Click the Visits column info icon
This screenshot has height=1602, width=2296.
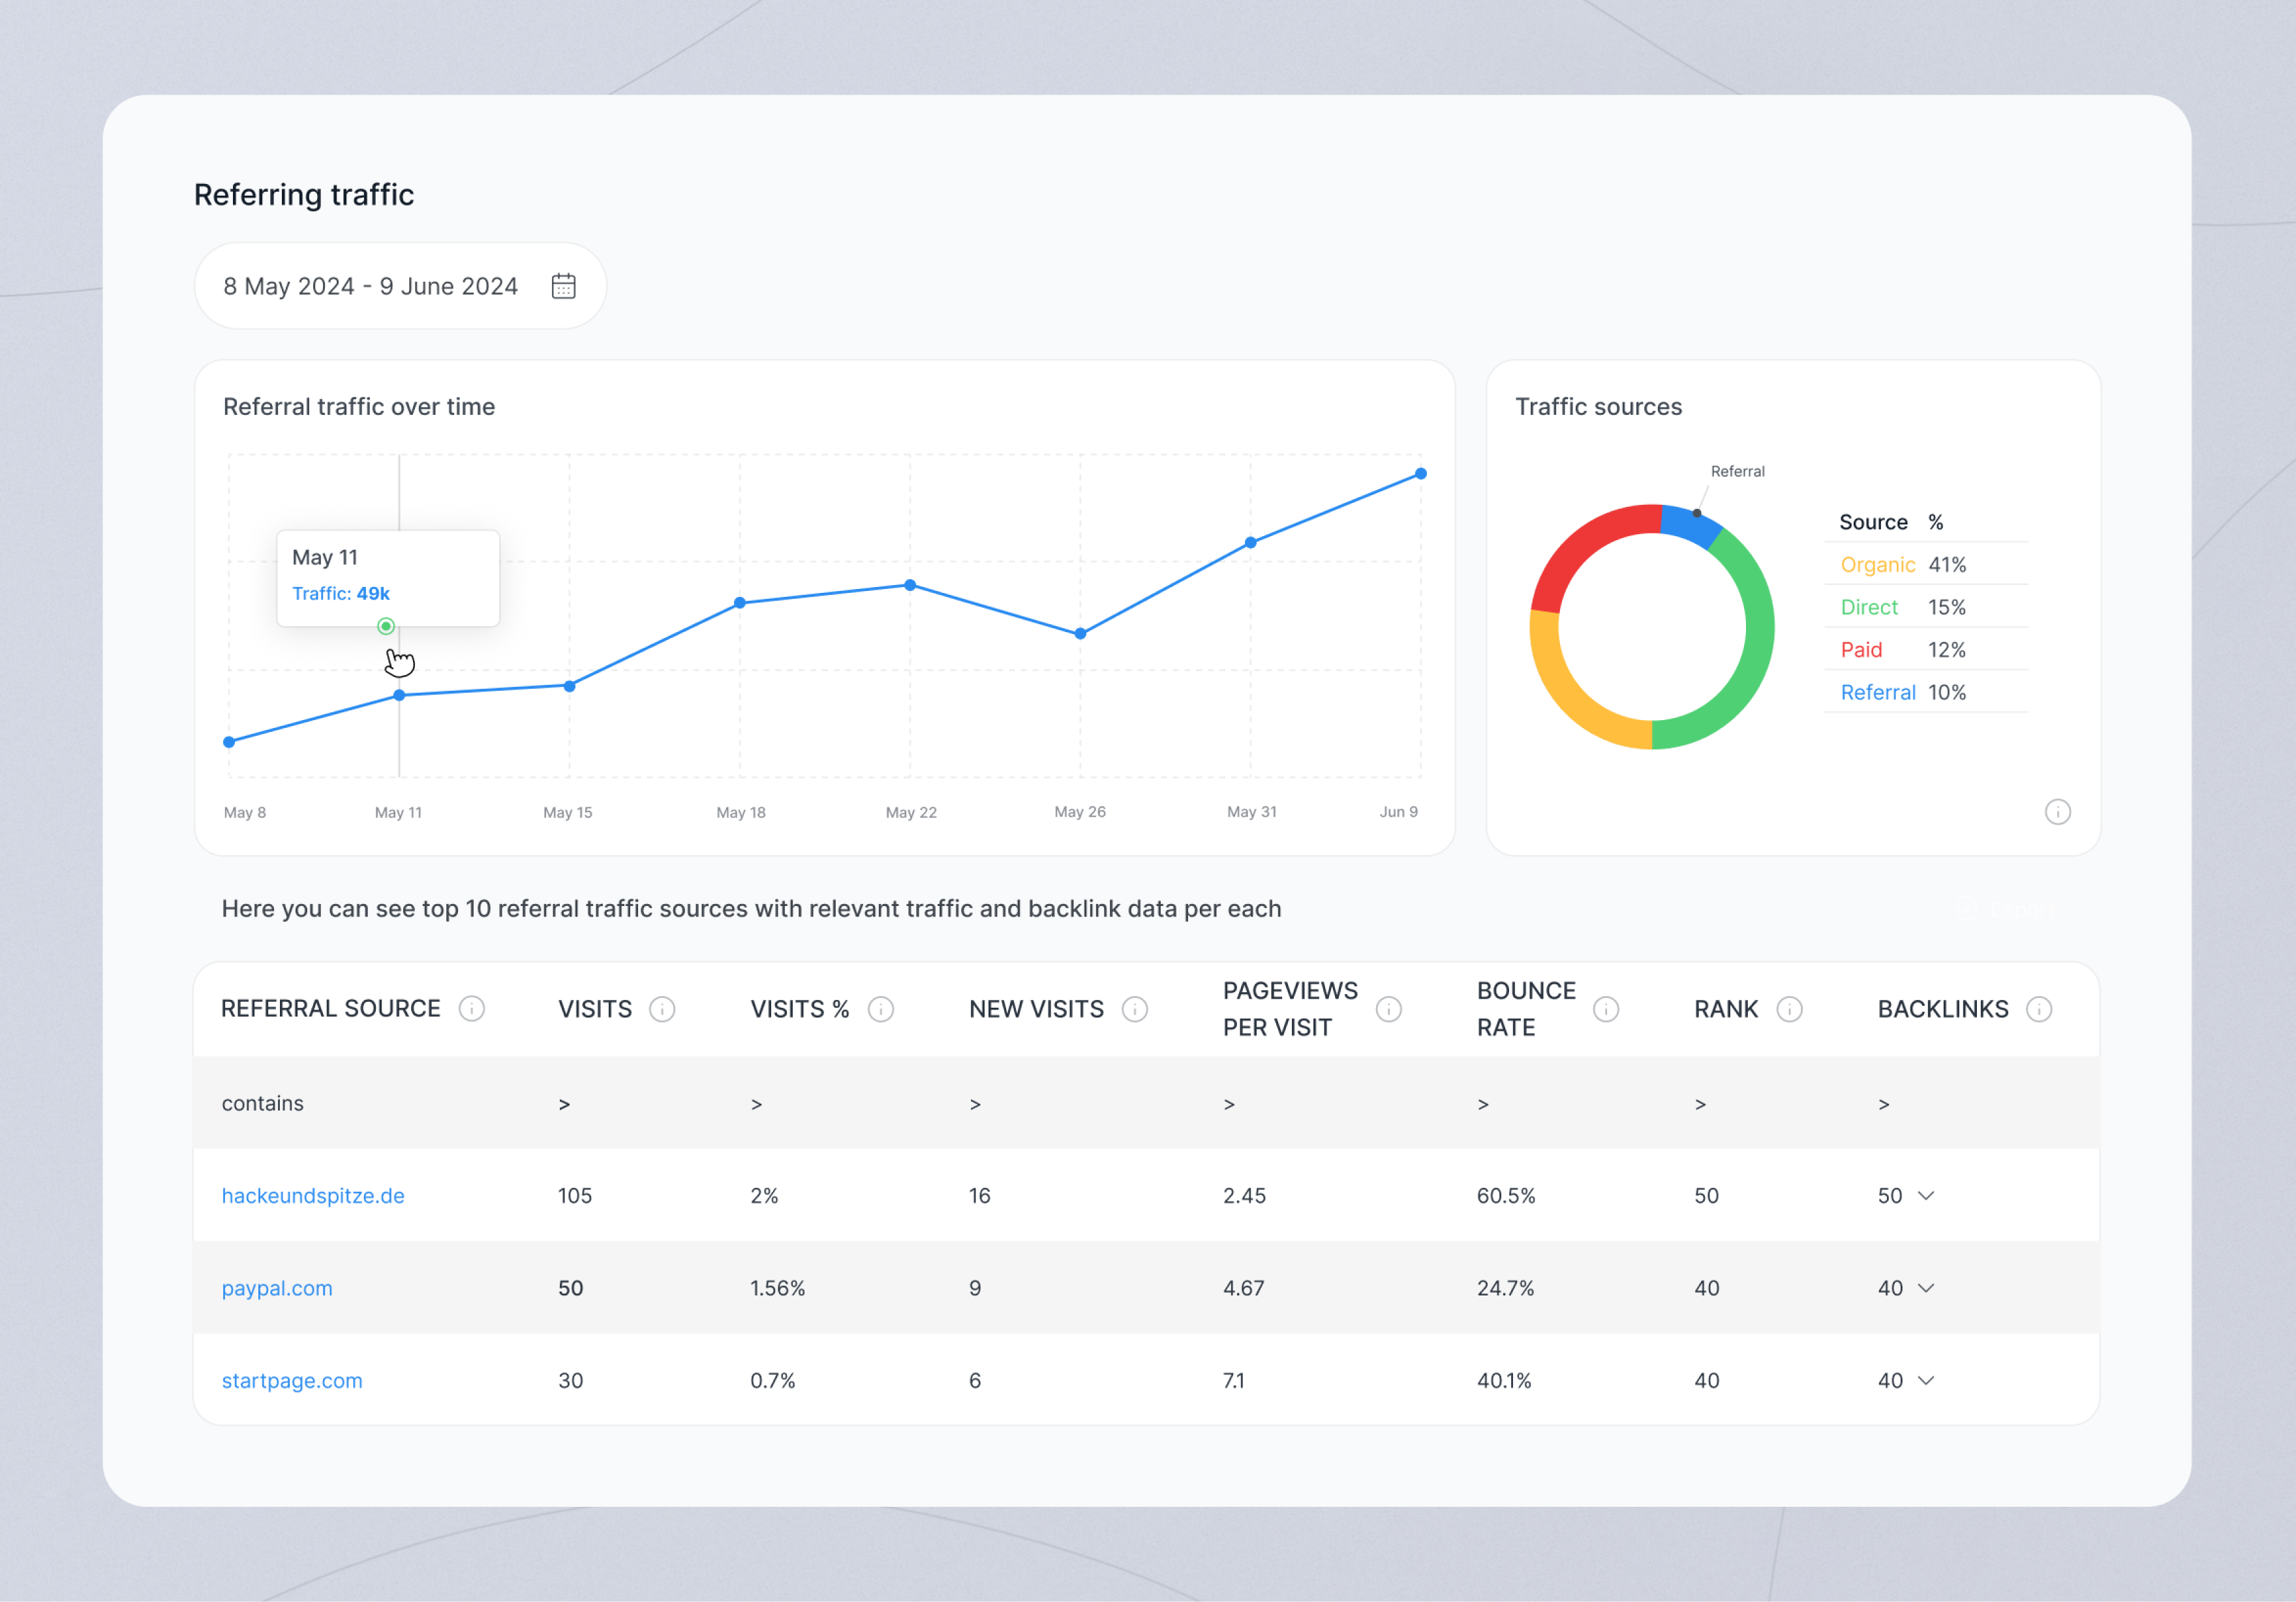pos(662,1008)
